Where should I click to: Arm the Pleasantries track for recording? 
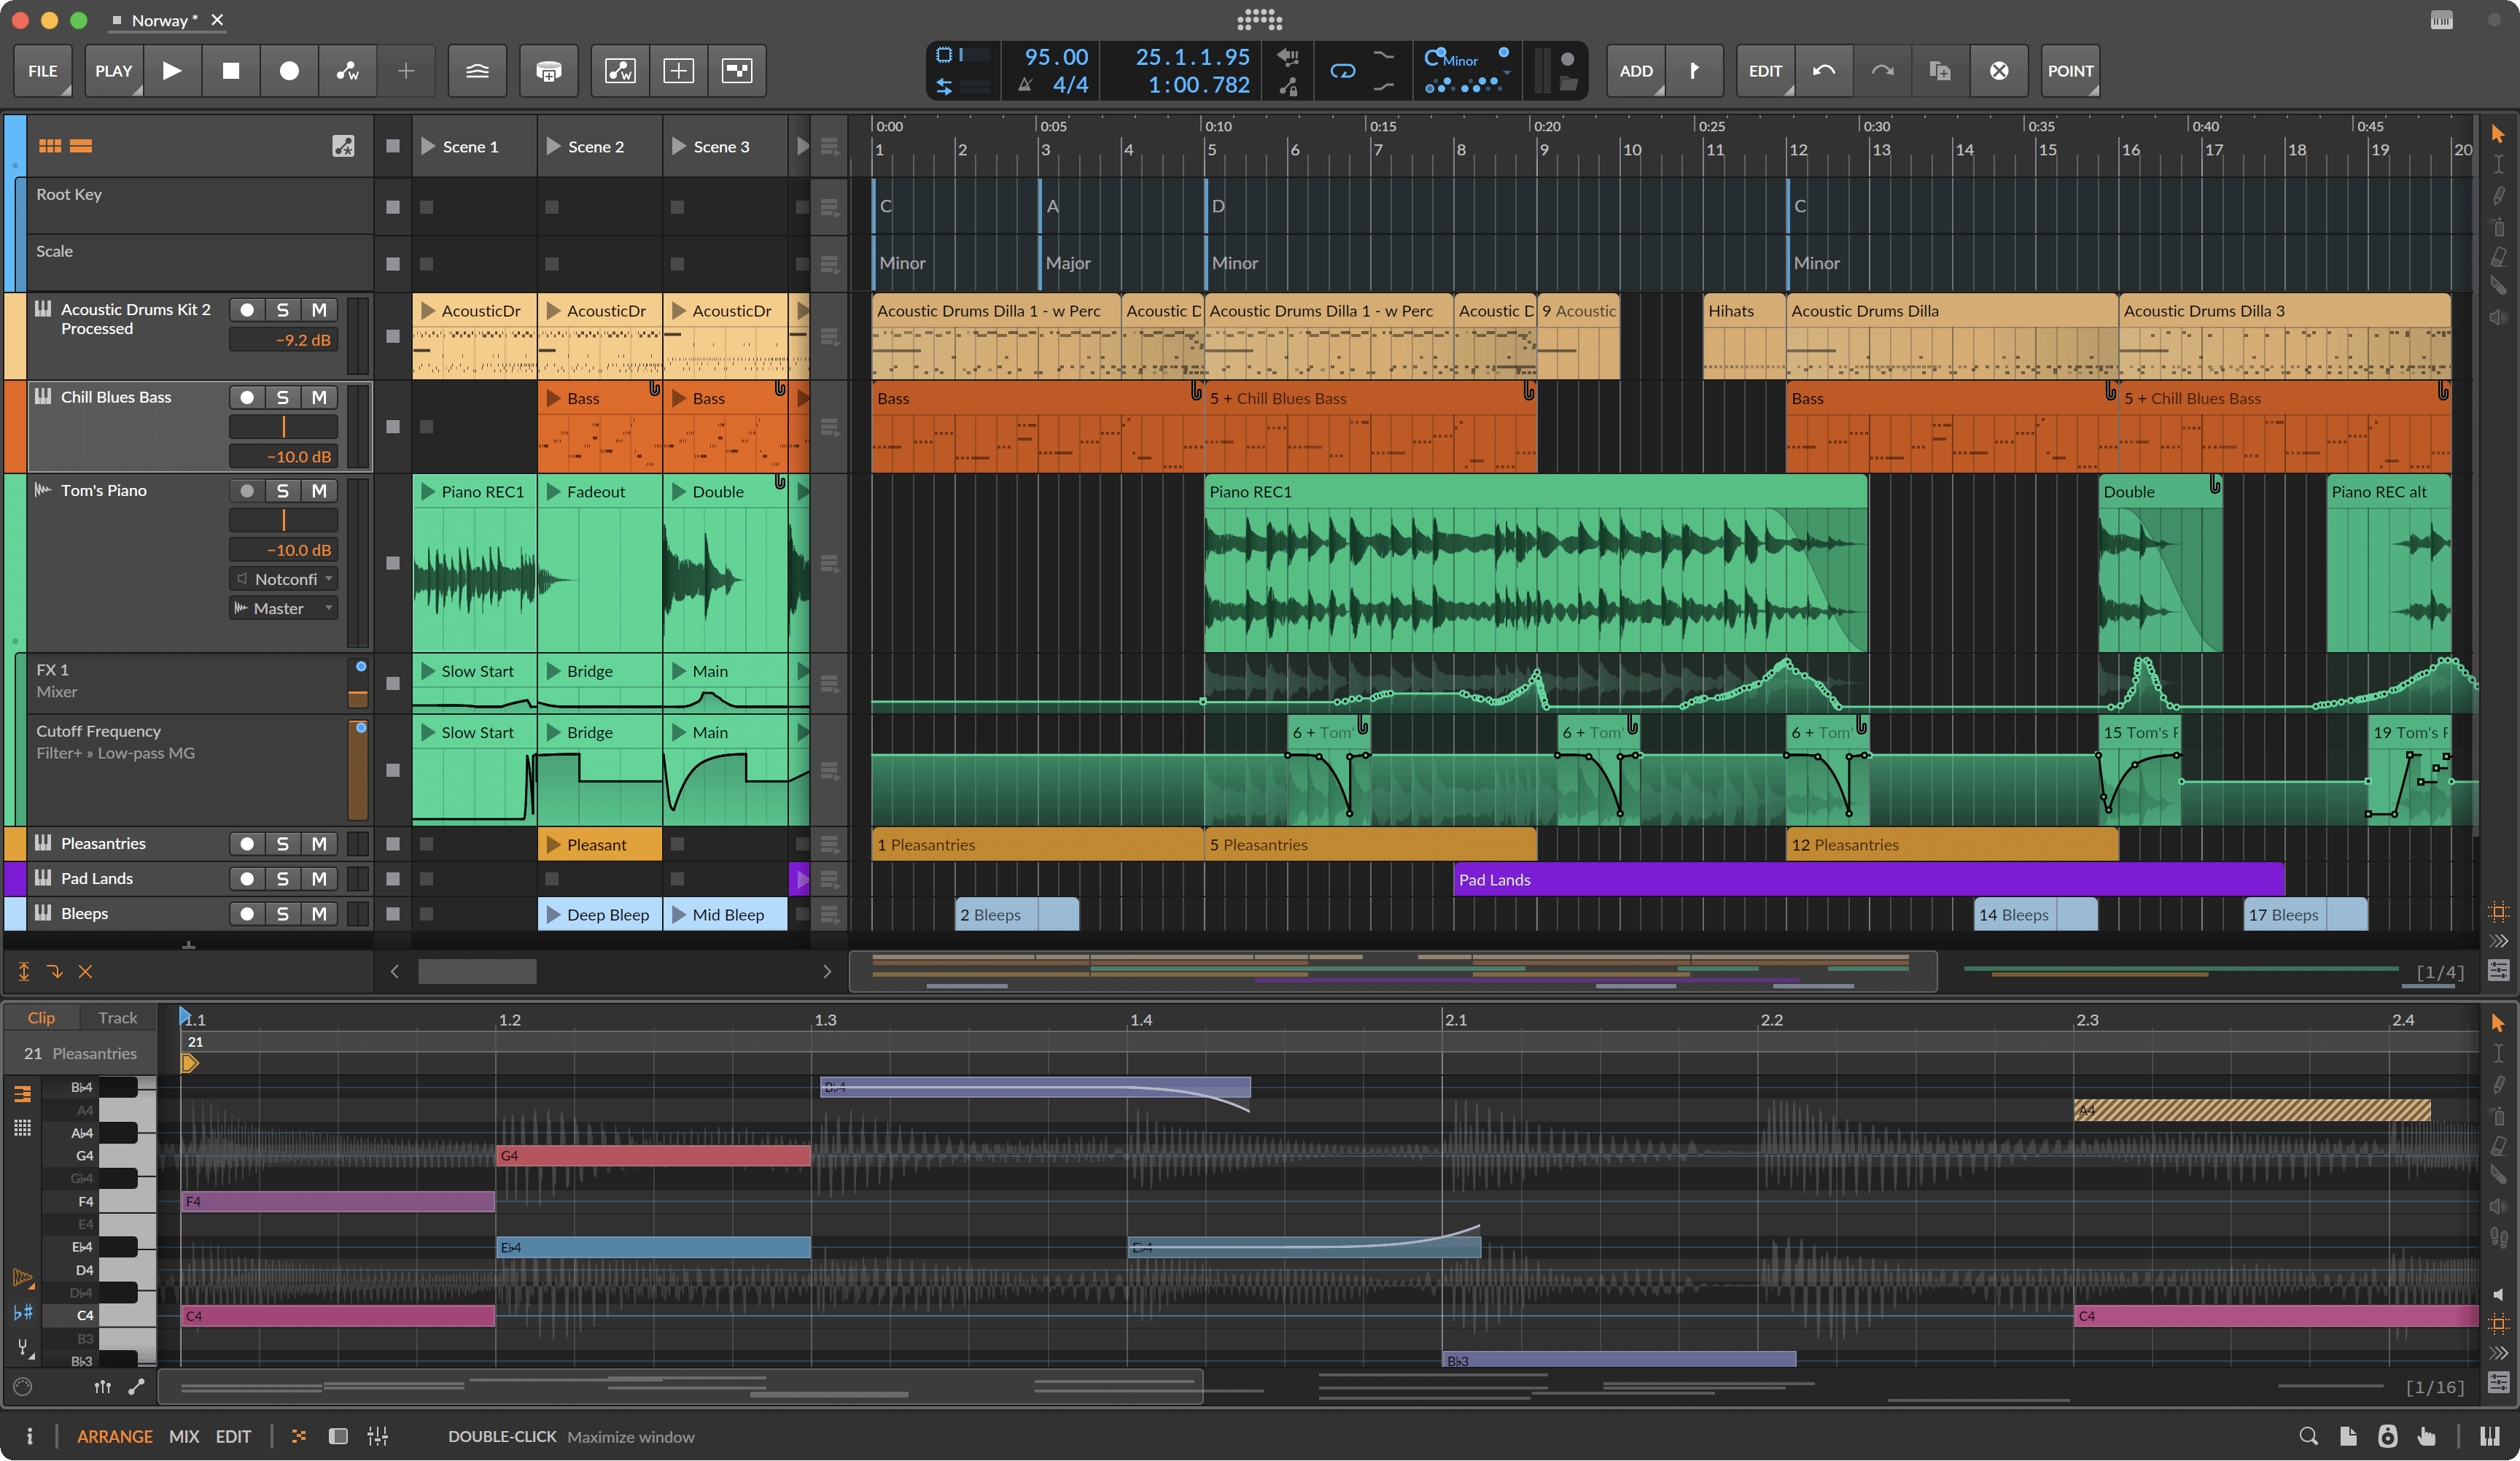[x=248, y=843]
